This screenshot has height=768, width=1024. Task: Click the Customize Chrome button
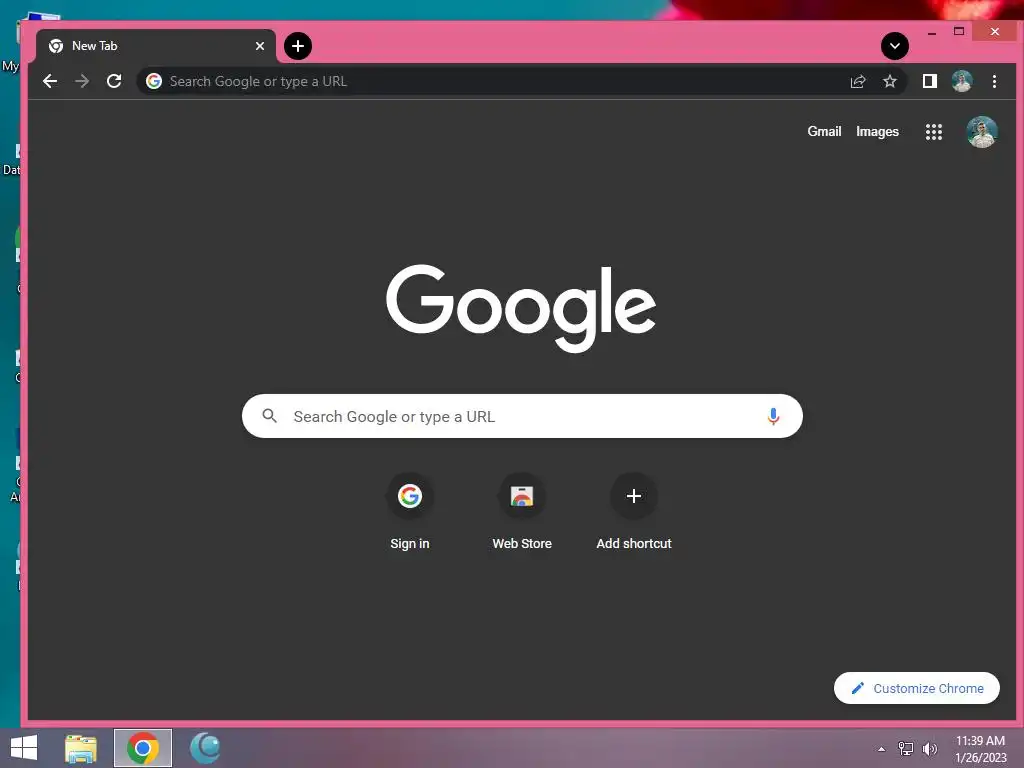(917, 688)
